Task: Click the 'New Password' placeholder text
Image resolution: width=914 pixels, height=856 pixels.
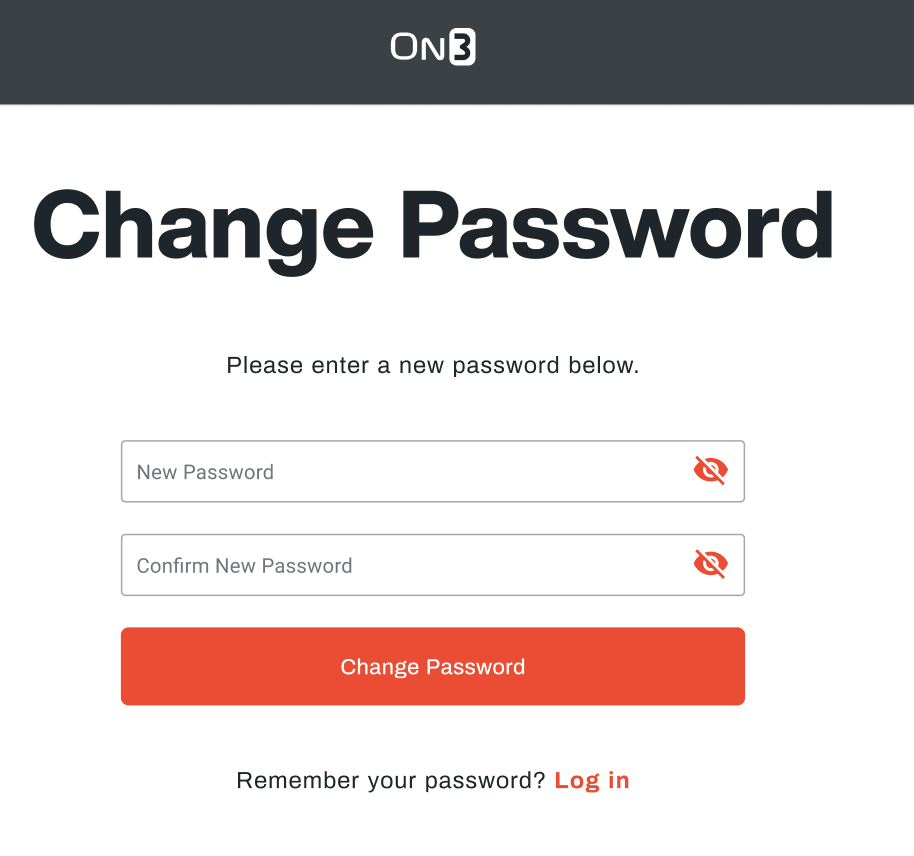Action: coord(205,472)
